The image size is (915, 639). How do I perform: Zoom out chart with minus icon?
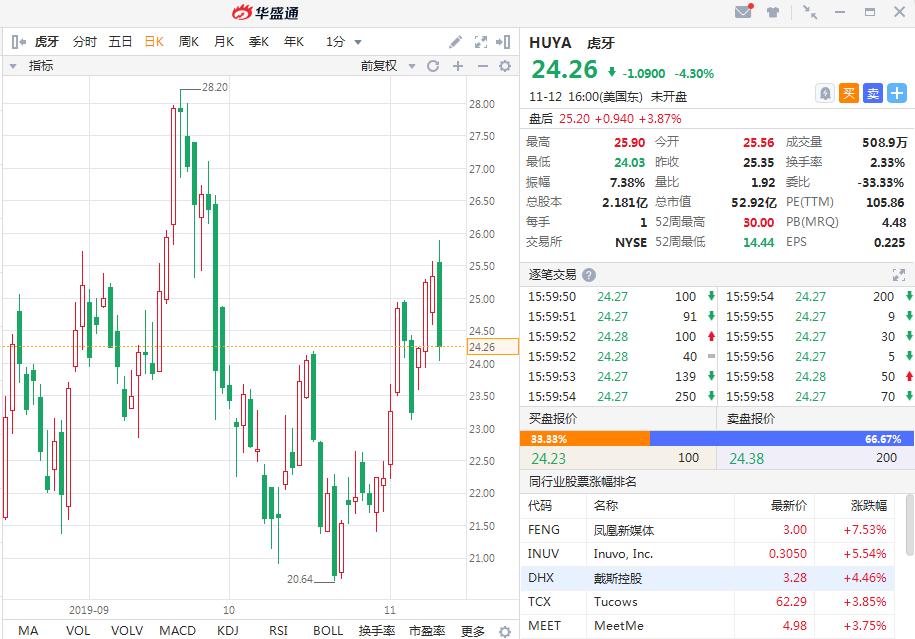[x=482, y=66]
